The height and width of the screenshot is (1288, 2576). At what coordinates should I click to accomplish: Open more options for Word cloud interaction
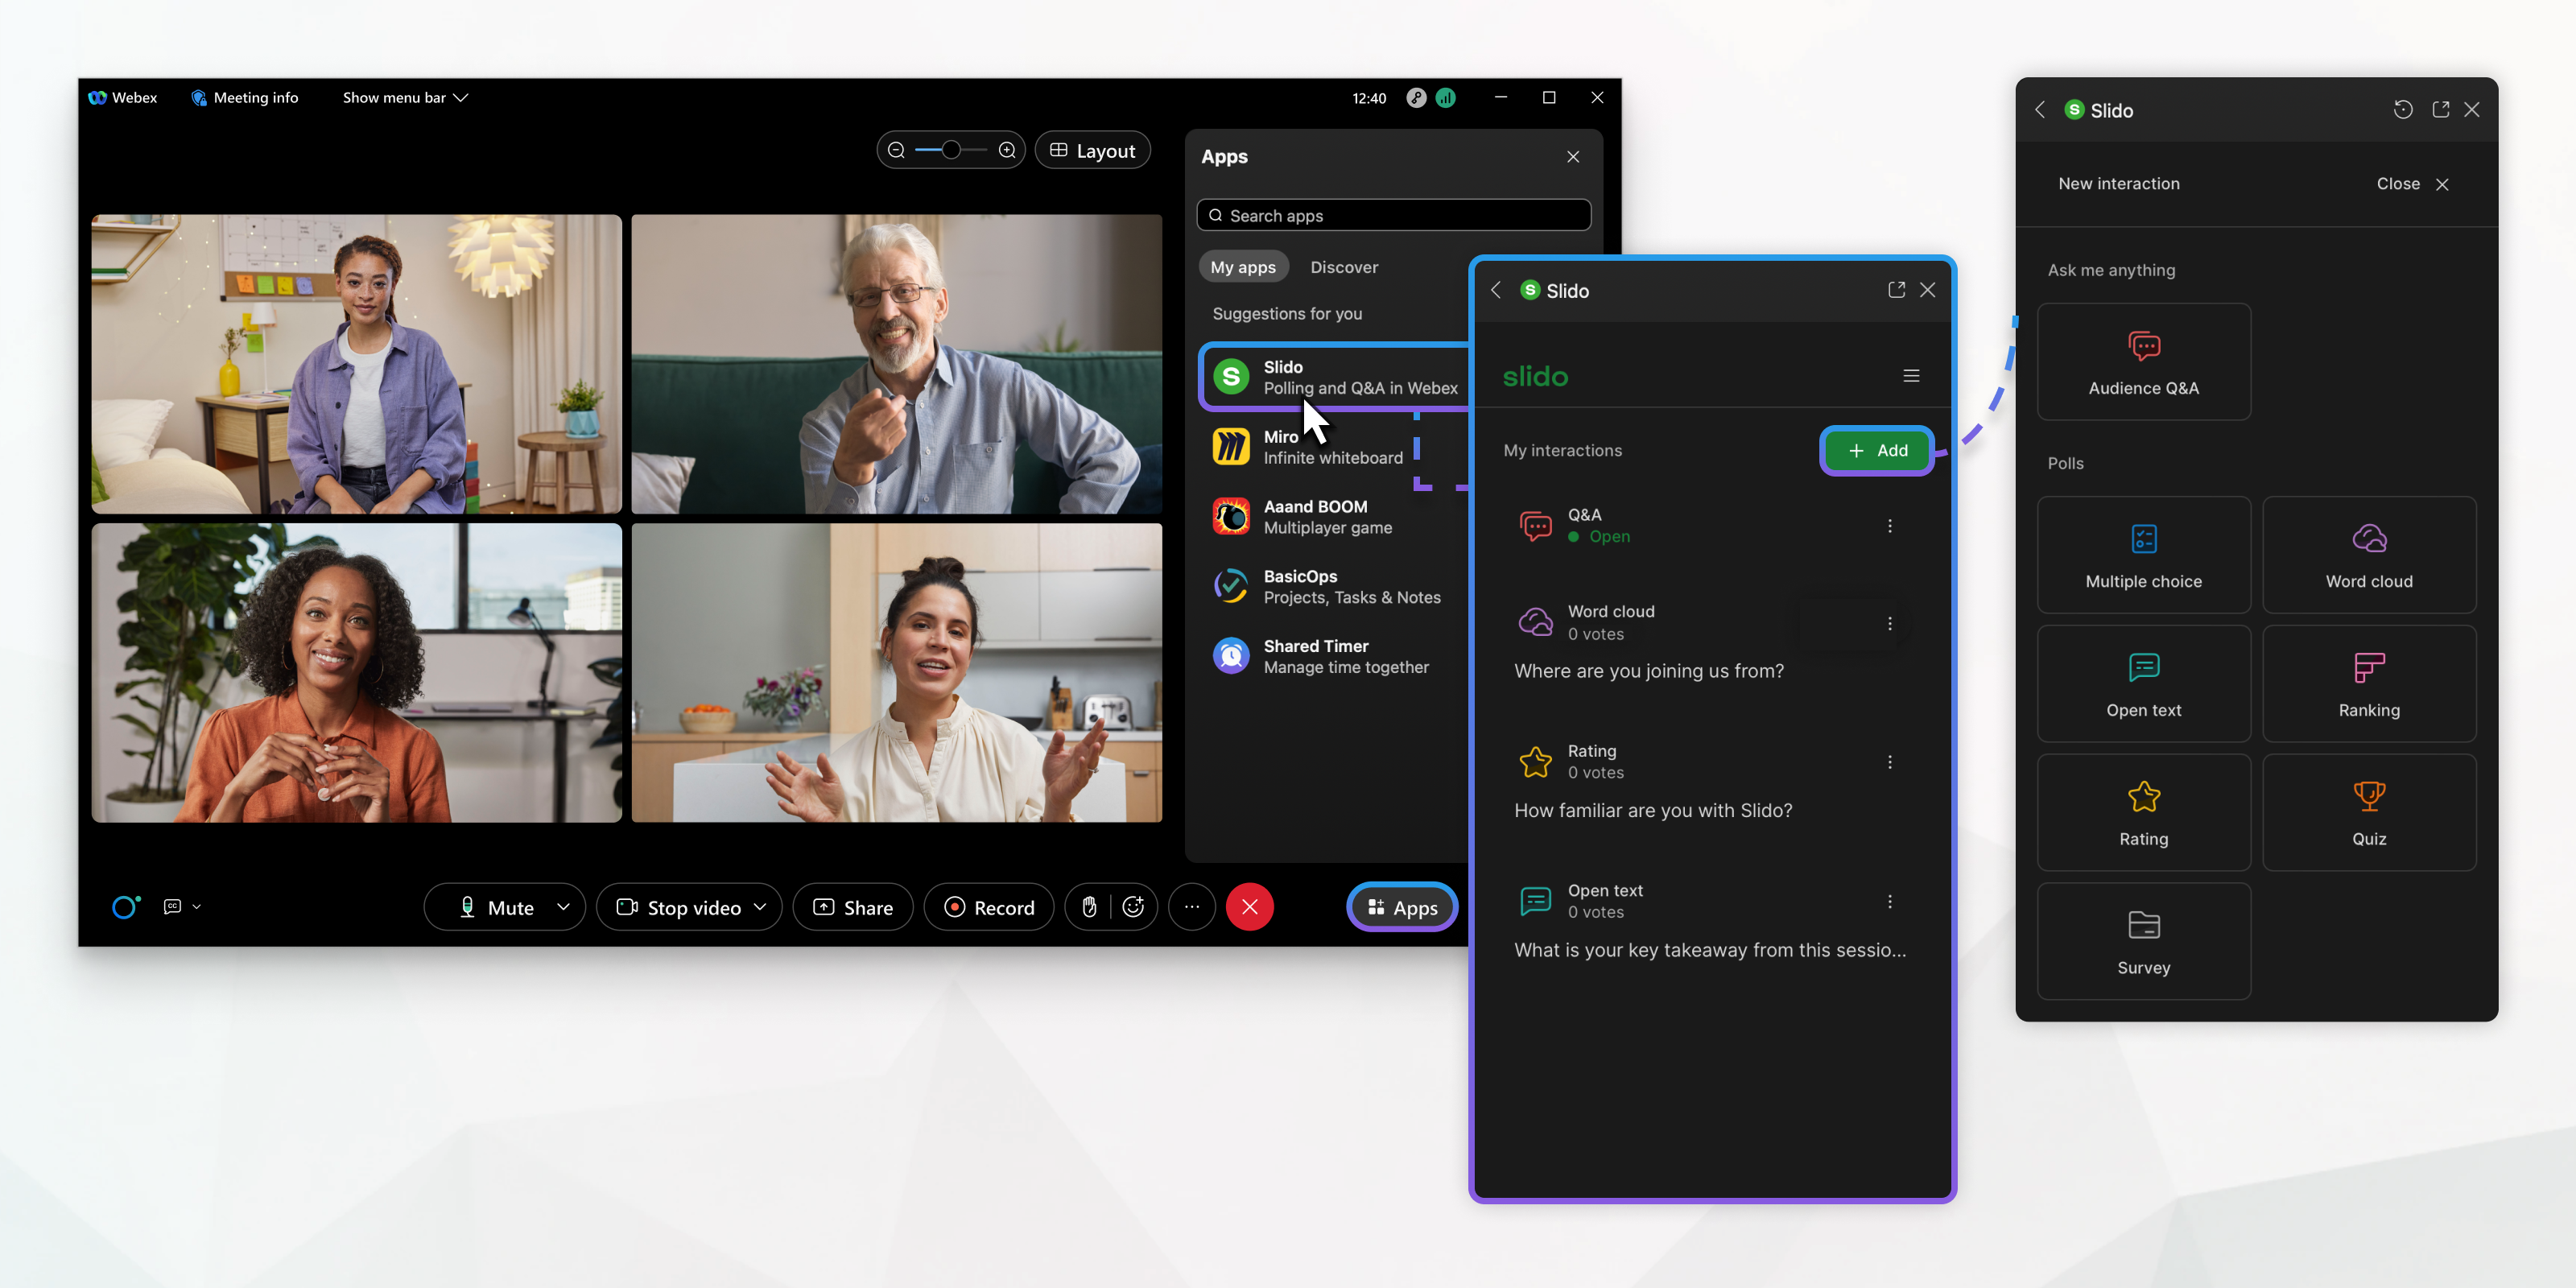[x=1890, y=623]
